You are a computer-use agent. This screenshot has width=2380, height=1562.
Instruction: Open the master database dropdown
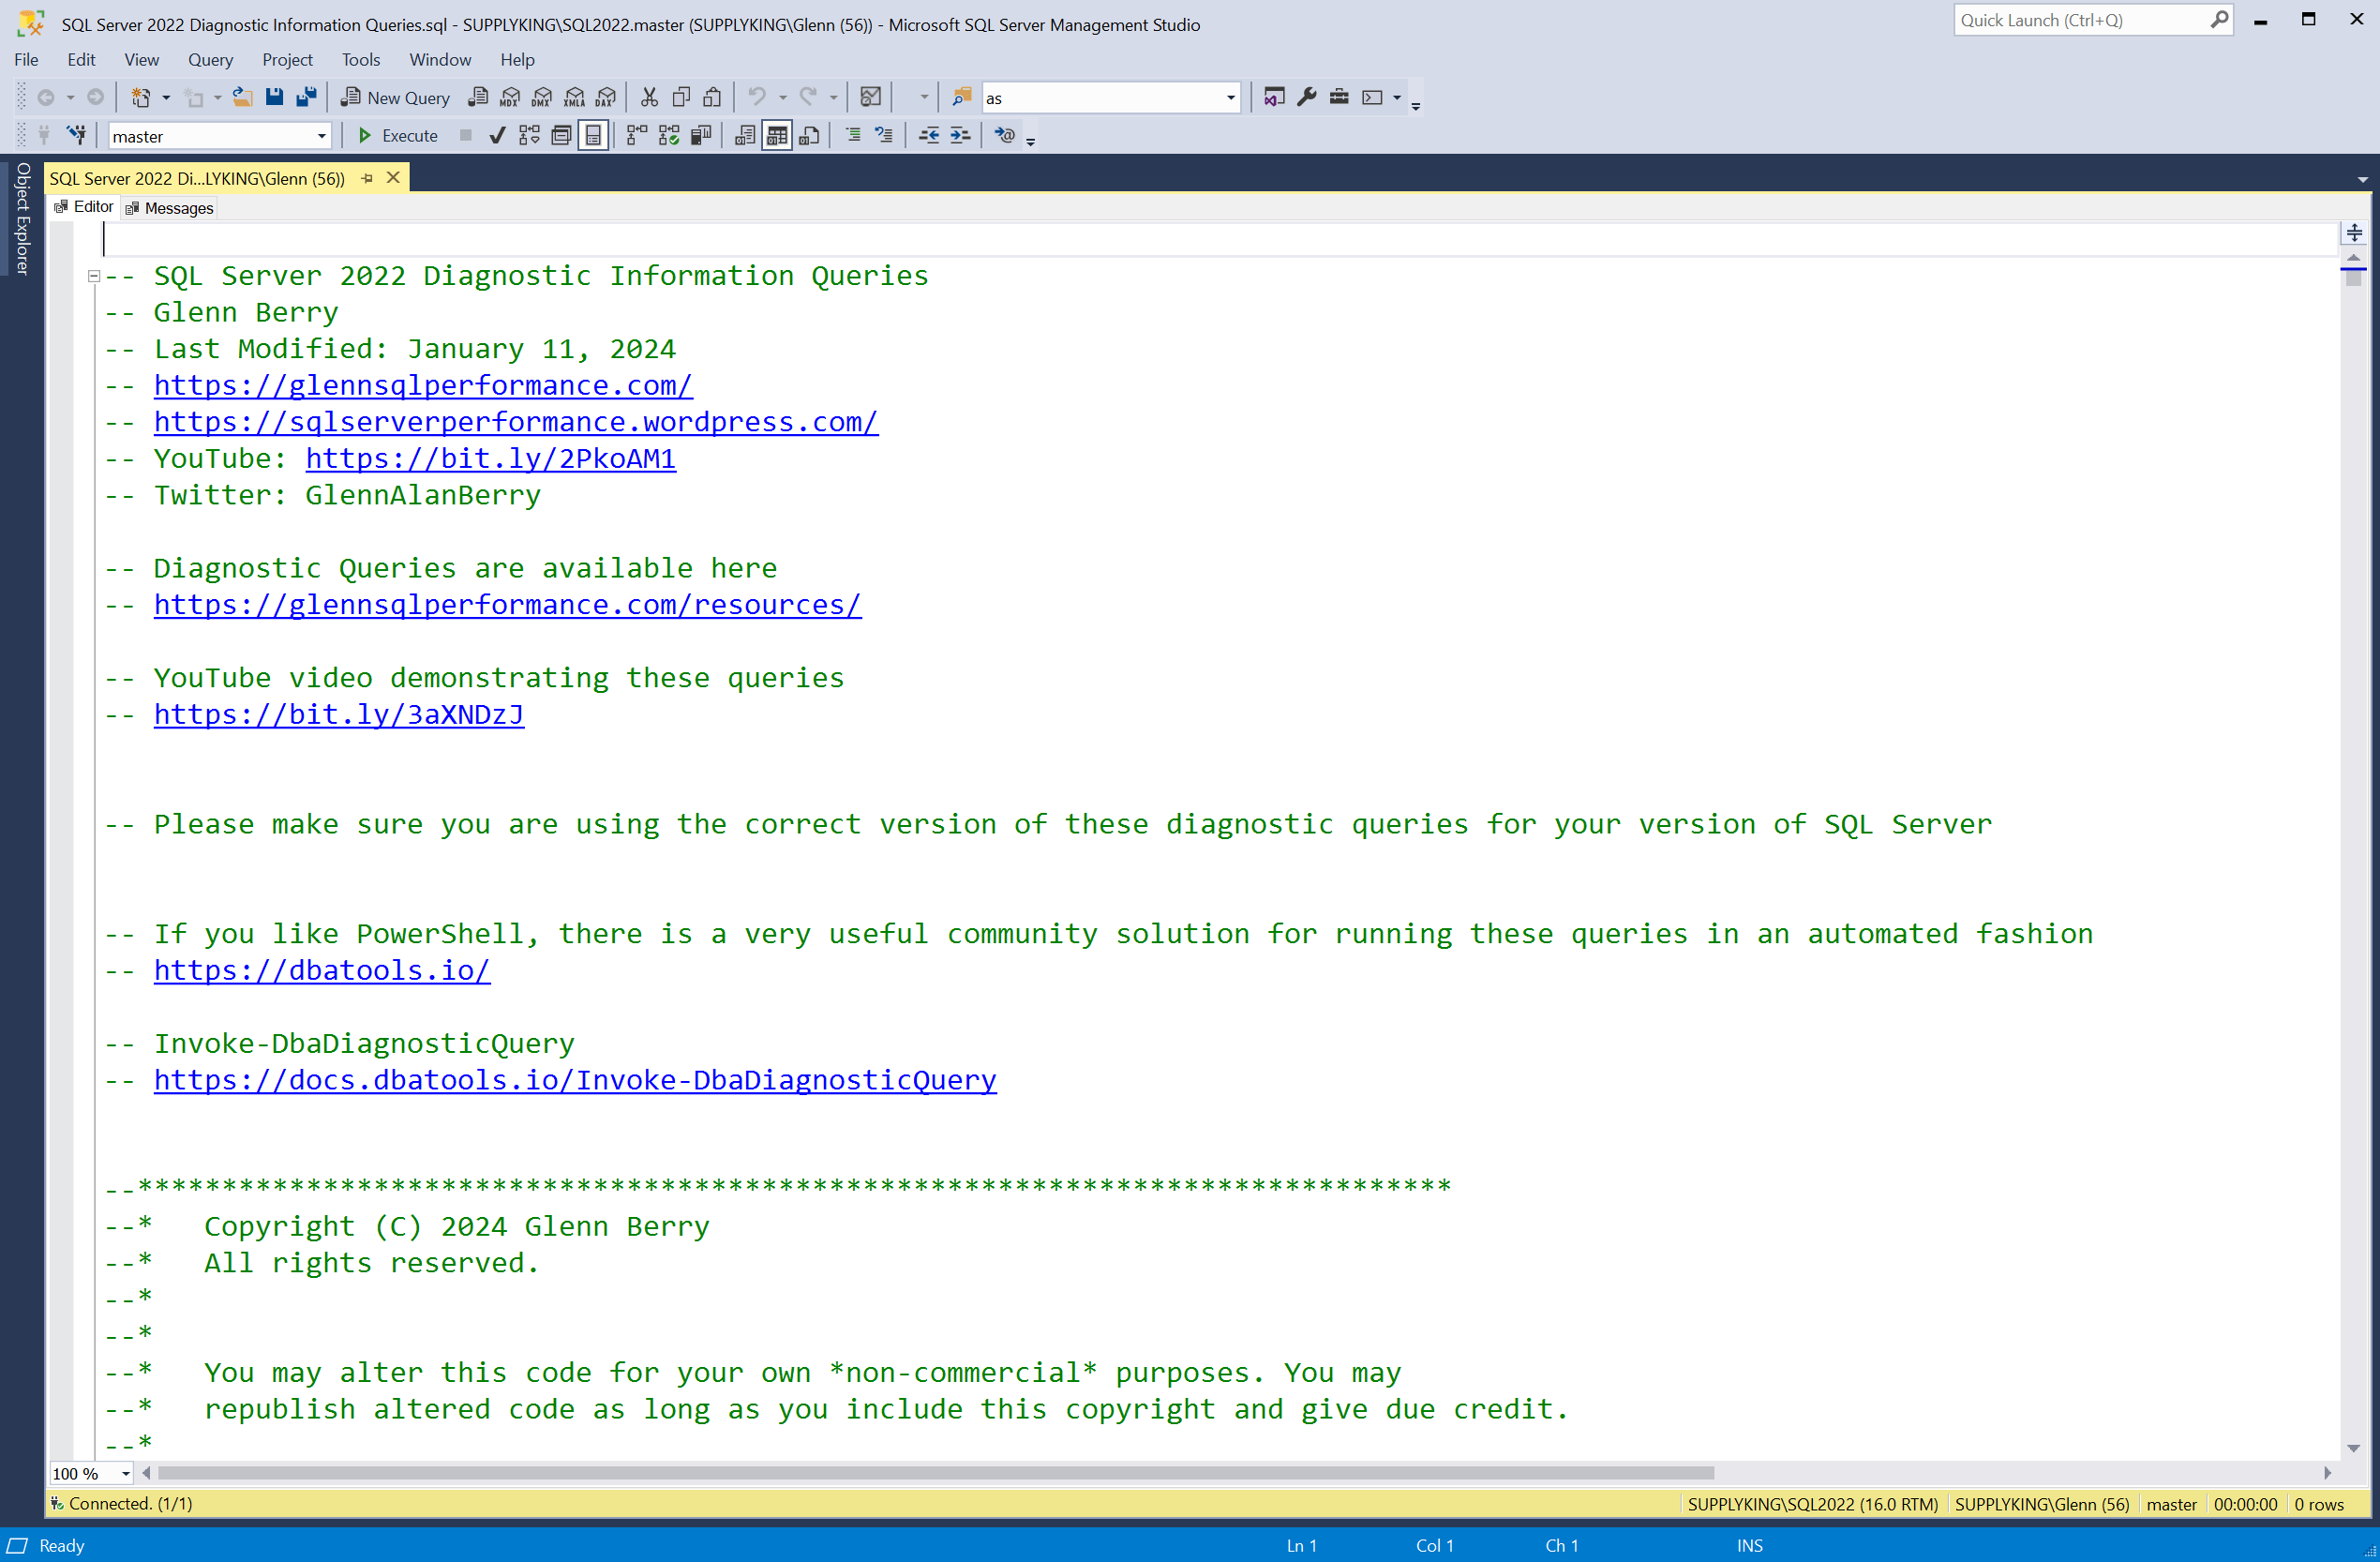pos(321,136)
